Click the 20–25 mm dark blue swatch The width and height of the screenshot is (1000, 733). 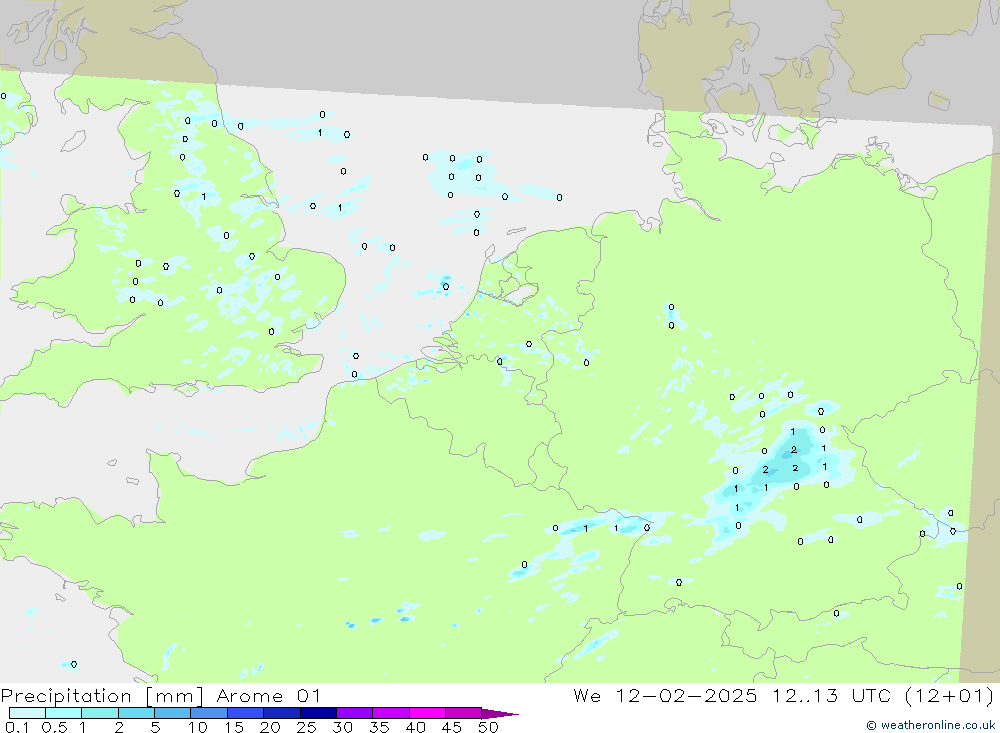point(282,713)
